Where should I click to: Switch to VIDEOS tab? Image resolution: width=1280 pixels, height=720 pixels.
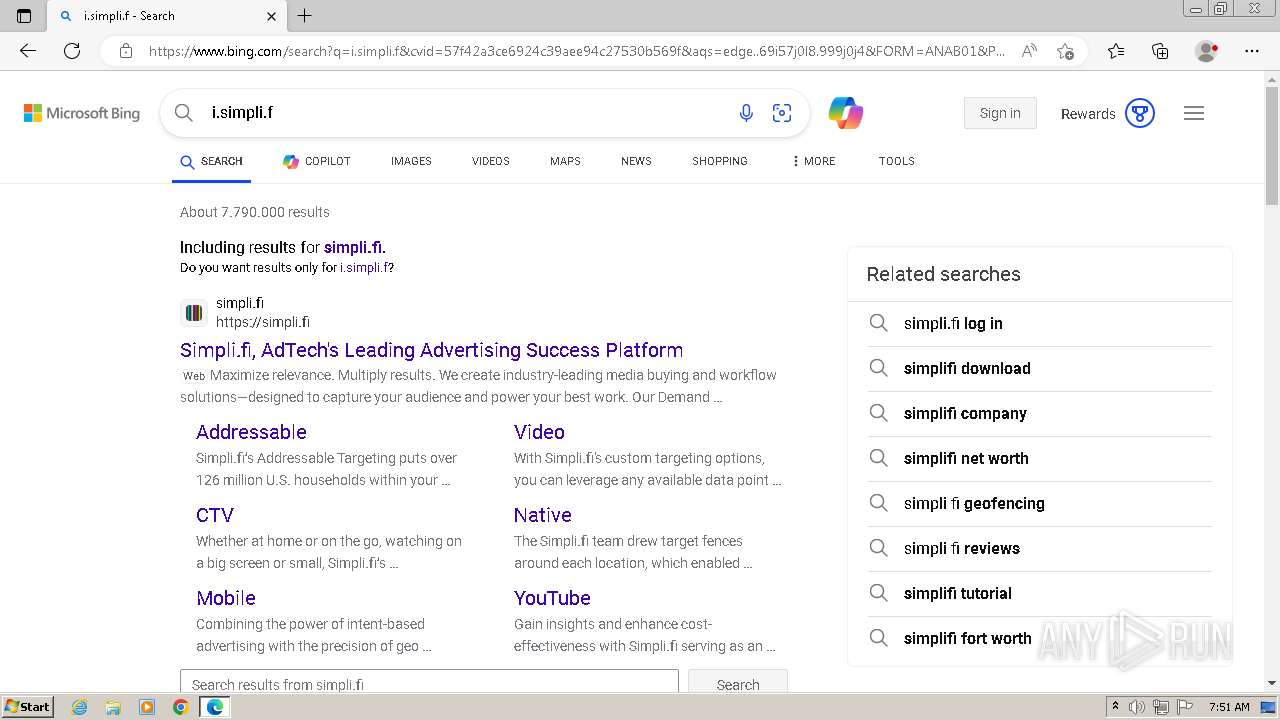[x=491, y=161]
